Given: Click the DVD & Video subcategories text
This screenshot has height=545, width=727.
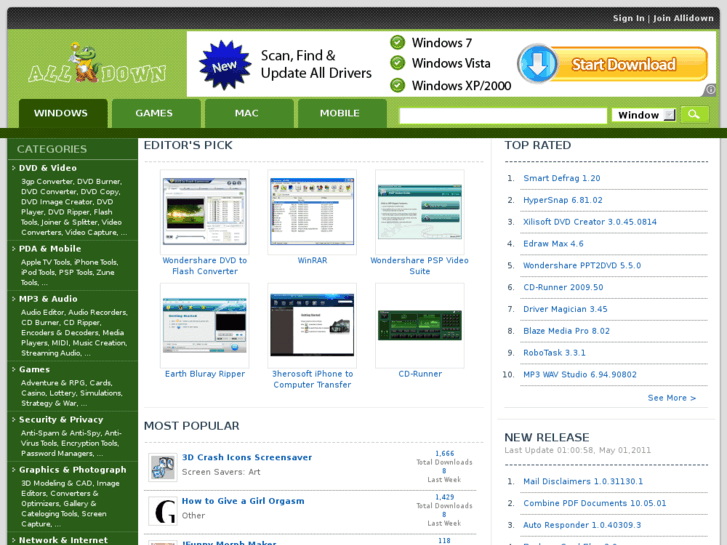Looking at the screenshot, I should coord(74,207).
